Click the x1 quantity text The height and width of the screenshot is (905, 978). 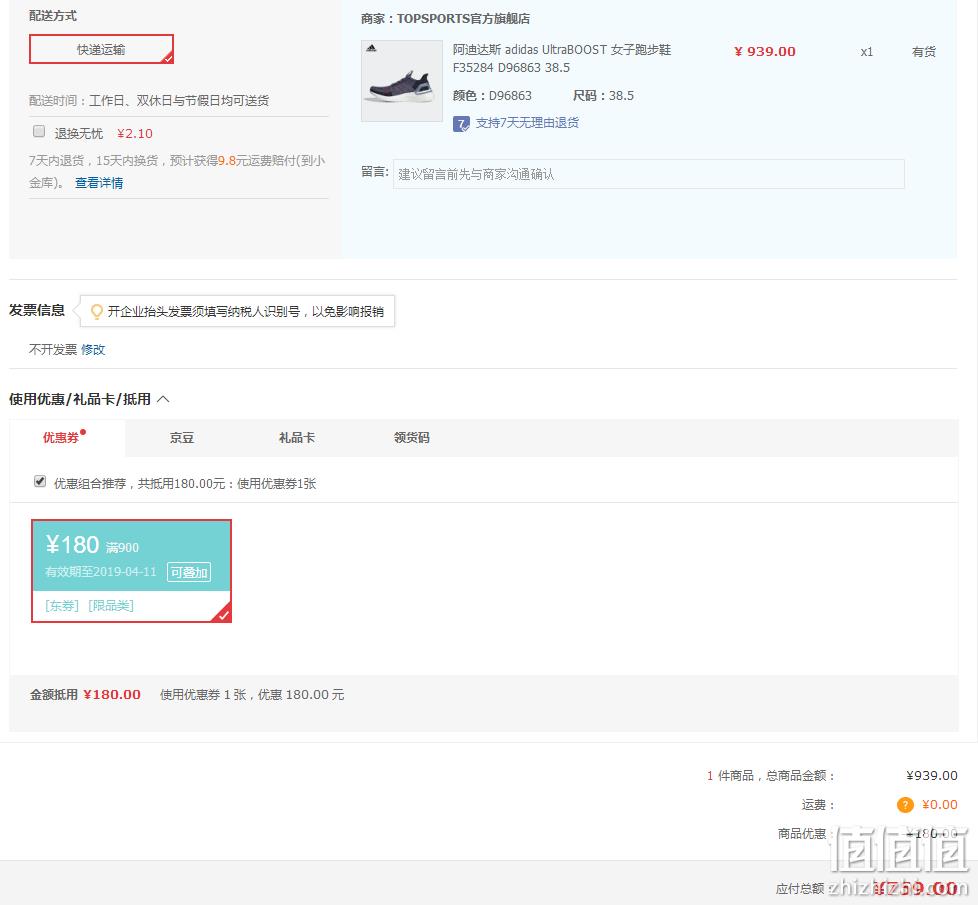[x=866, y=52]
